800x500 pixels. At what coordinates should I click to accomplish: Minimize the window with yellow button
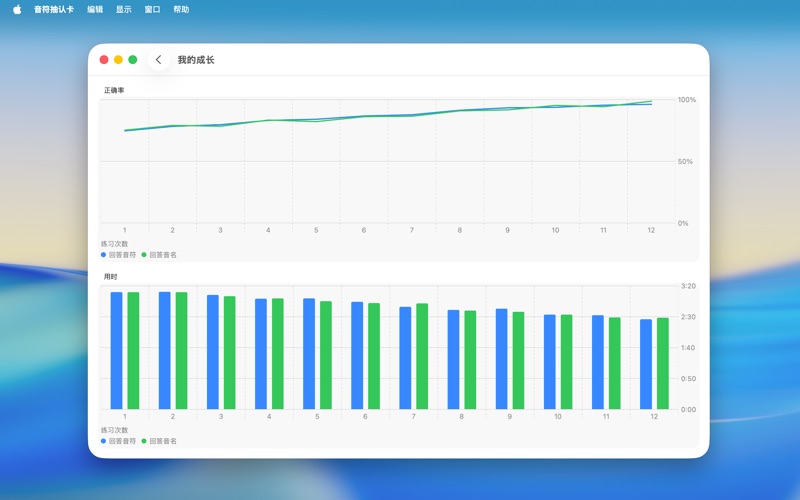(x=118, y=60)
